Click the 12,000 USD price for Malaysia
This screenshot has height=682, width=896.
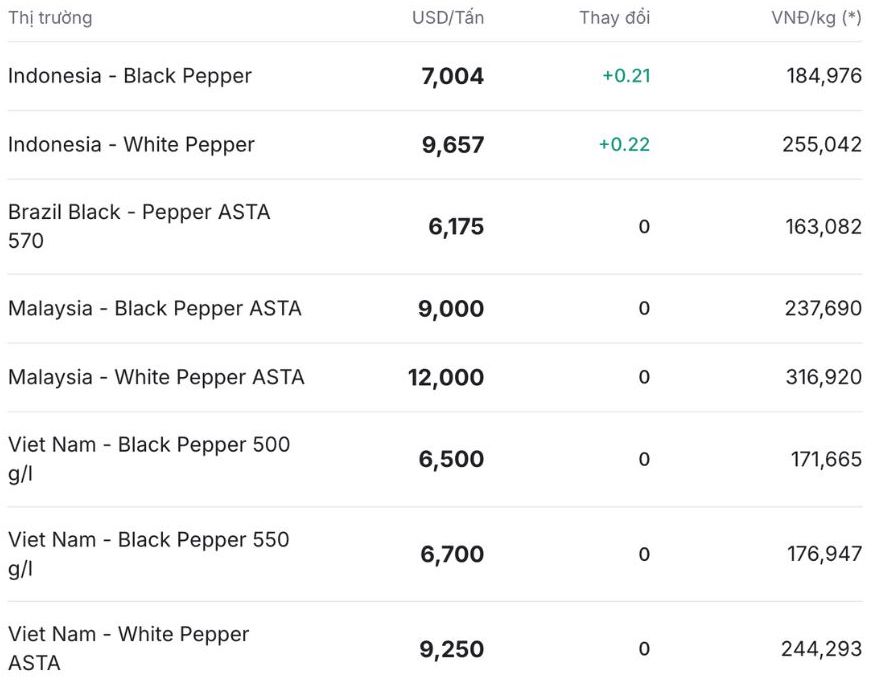coord(446,377)
